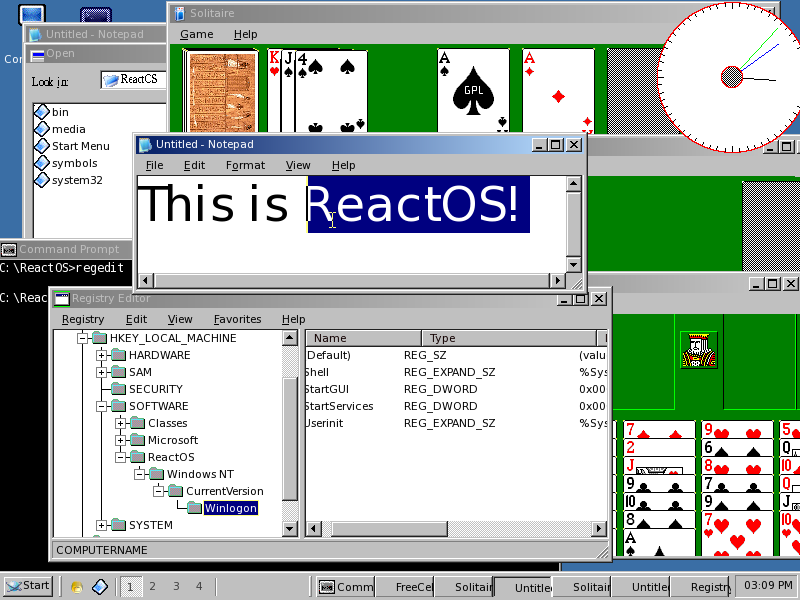Open the Format menu in Notepad
The image size is (800, 600).
[x=246, y=165]
